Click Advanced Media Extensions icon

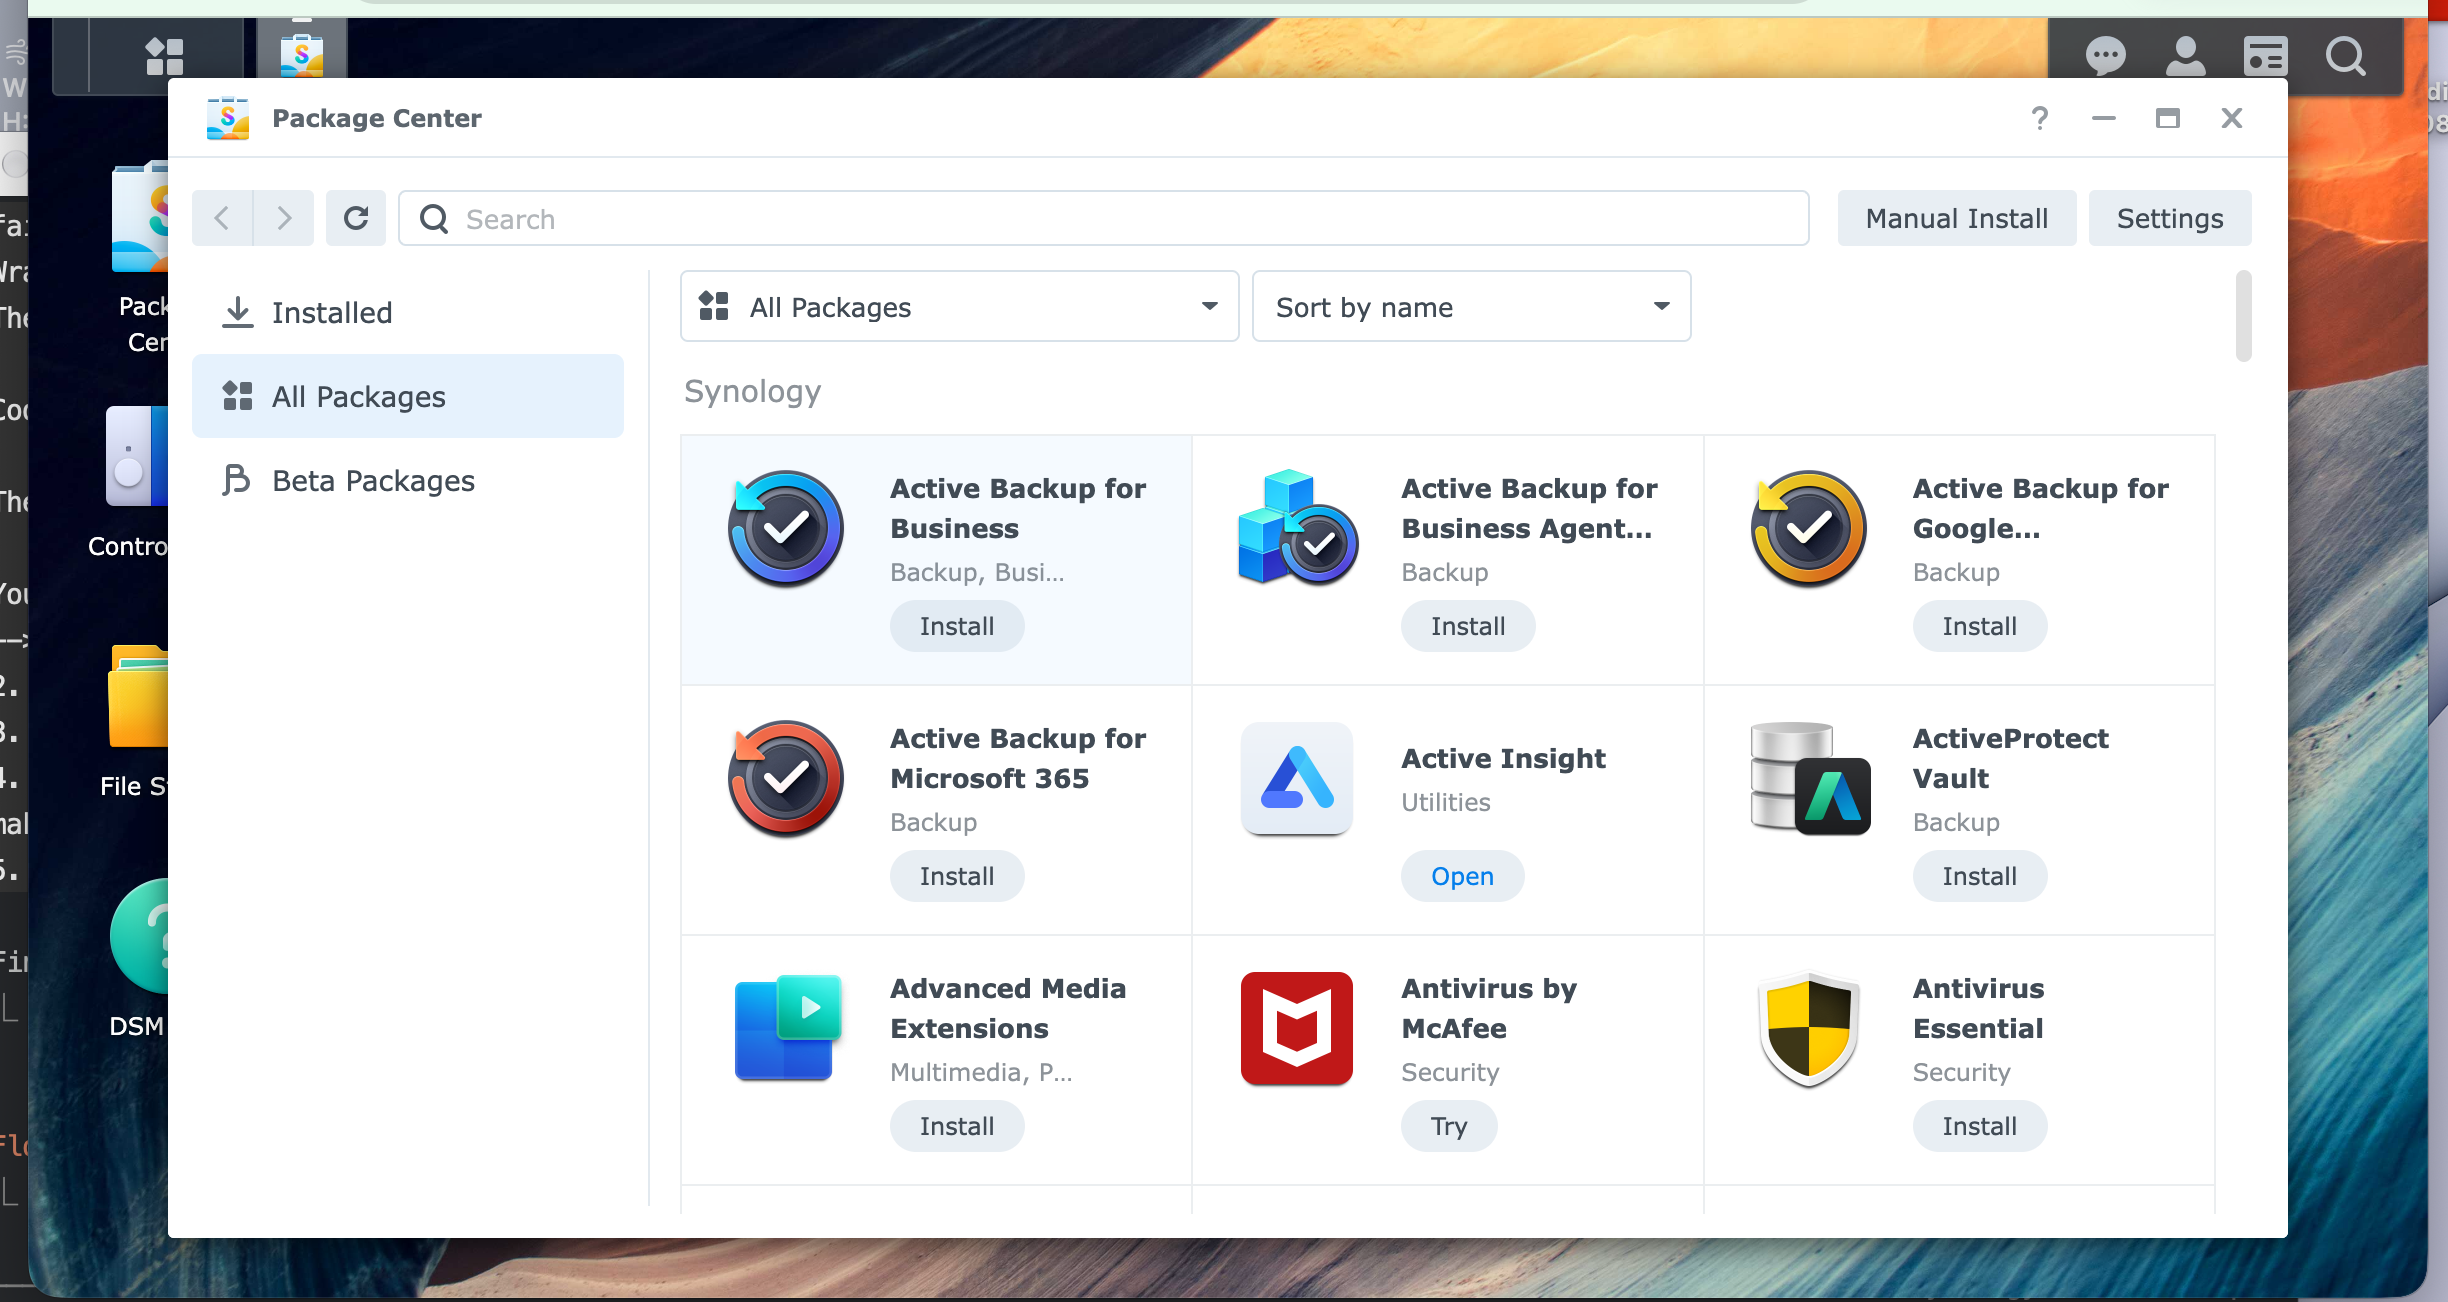click(x=788, y=1027)
